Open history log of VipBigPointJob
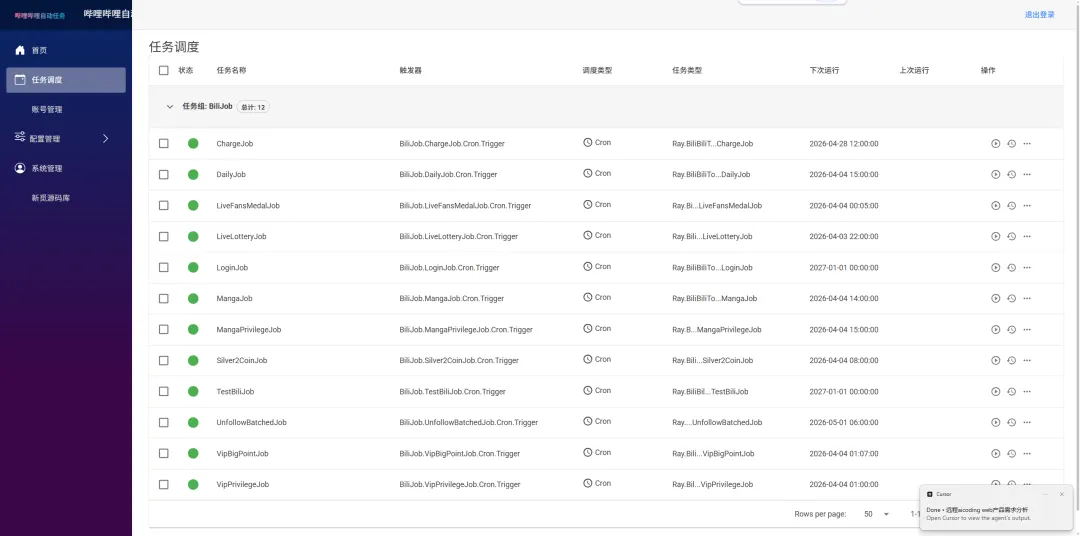 point(1011,454)
